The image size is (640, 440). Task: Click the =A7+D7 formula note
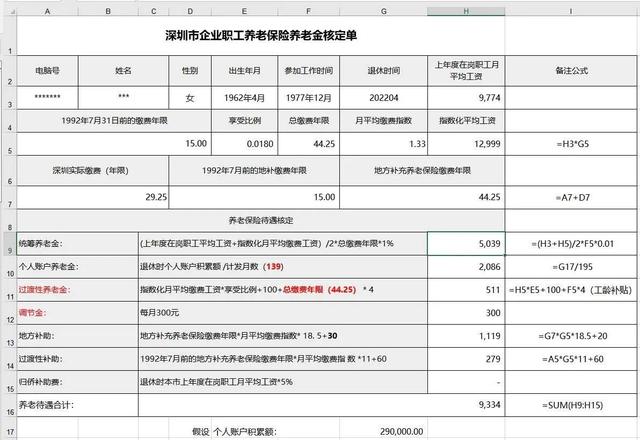click(x=572, y=198)
